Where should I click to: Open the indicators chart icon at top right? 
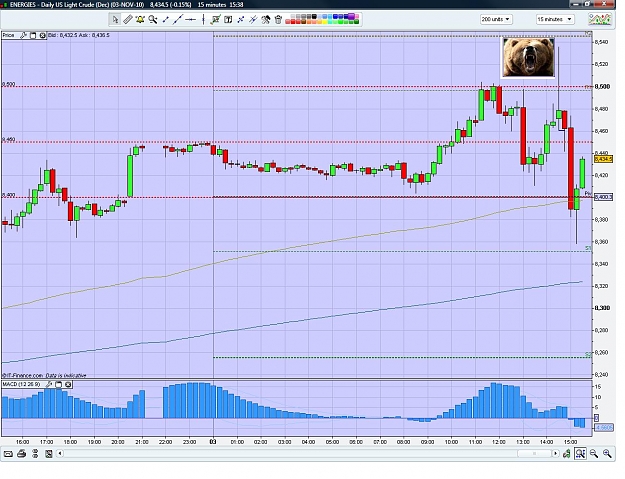(x=600, y=19)
